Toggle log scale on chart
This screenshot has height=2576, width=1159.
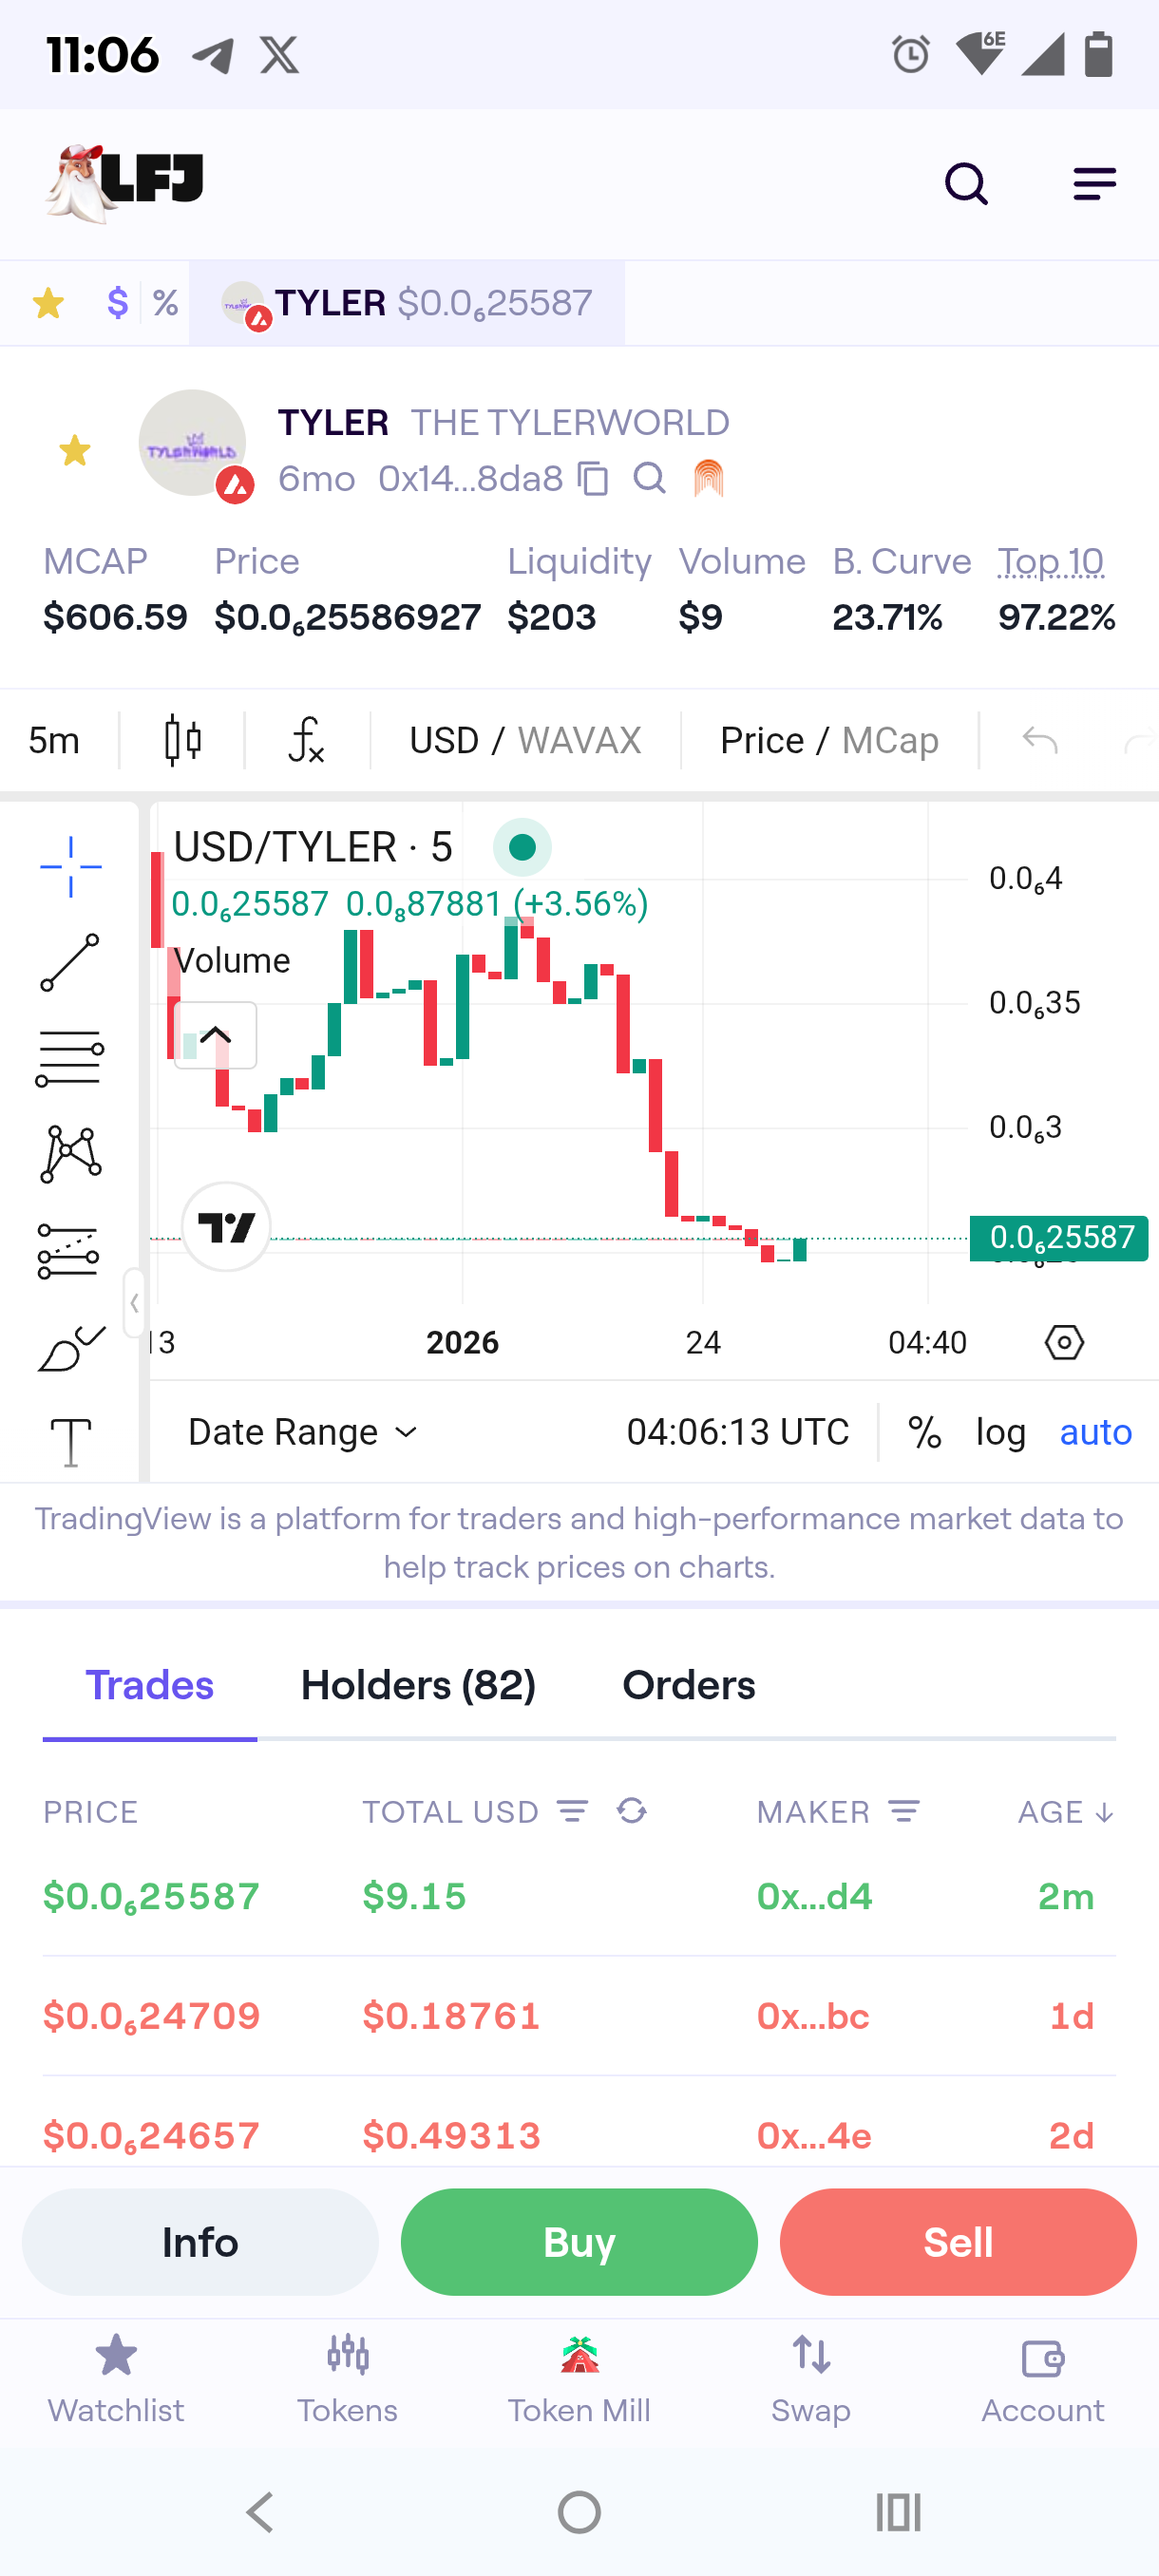coord(1001,1432)
